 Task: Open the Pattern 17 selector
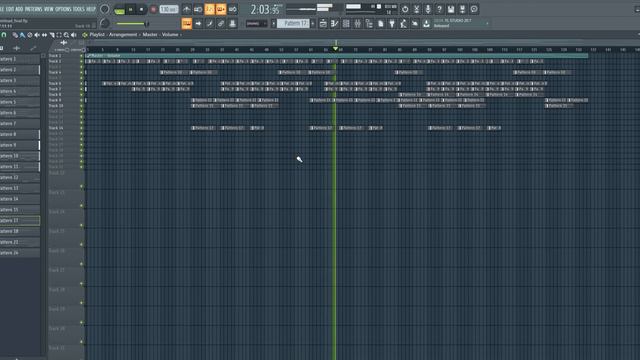click(293, 24)
